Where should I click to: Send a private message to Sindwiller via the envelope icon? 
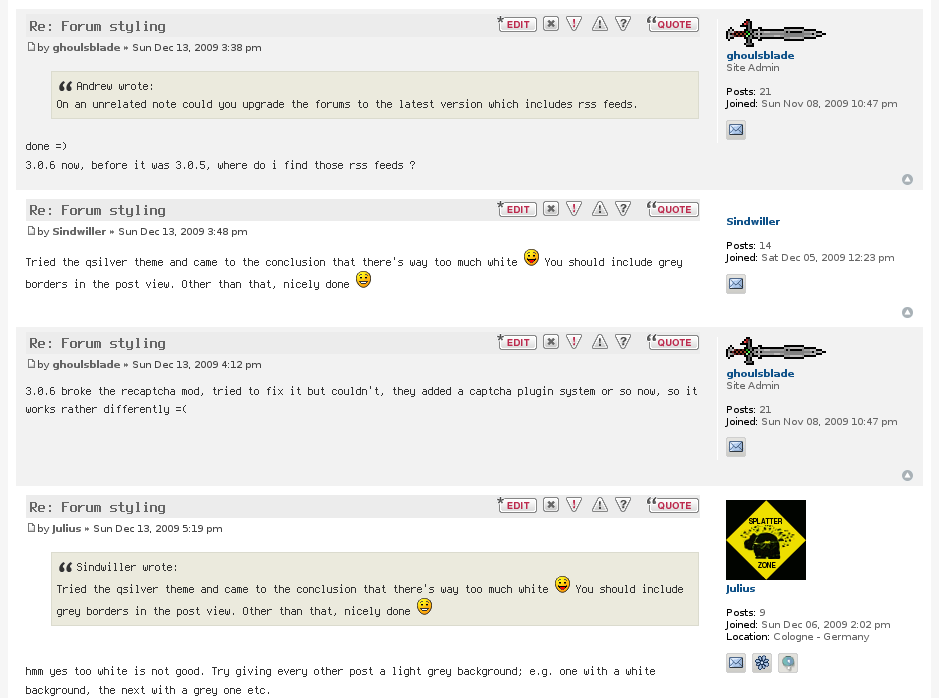(736, 284)
